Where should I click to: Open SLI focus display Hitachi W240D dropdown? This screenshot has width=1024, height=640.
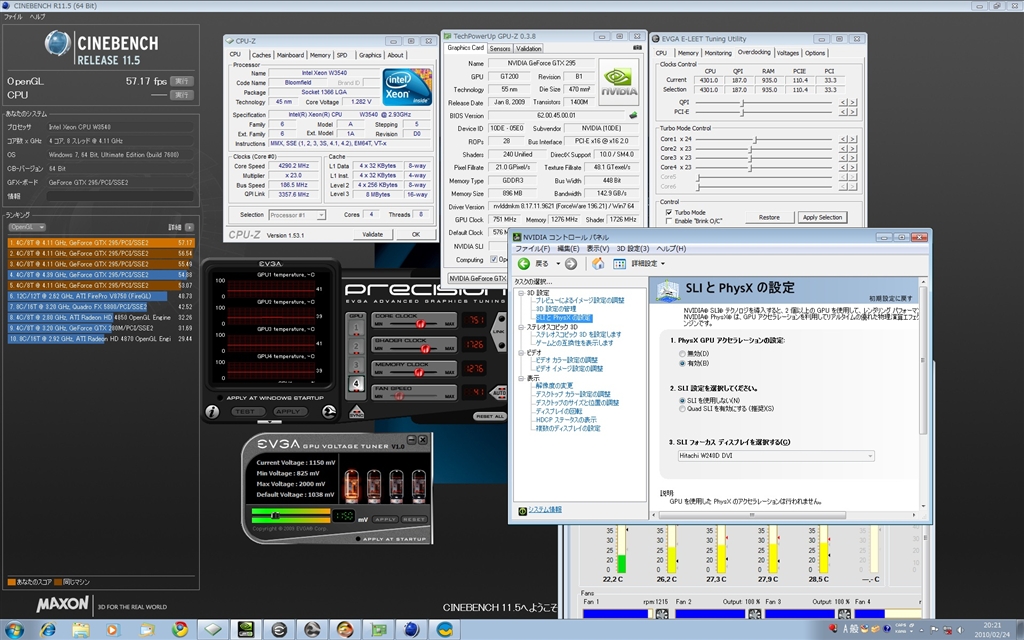pyautogui.click(x=776, y=456)
